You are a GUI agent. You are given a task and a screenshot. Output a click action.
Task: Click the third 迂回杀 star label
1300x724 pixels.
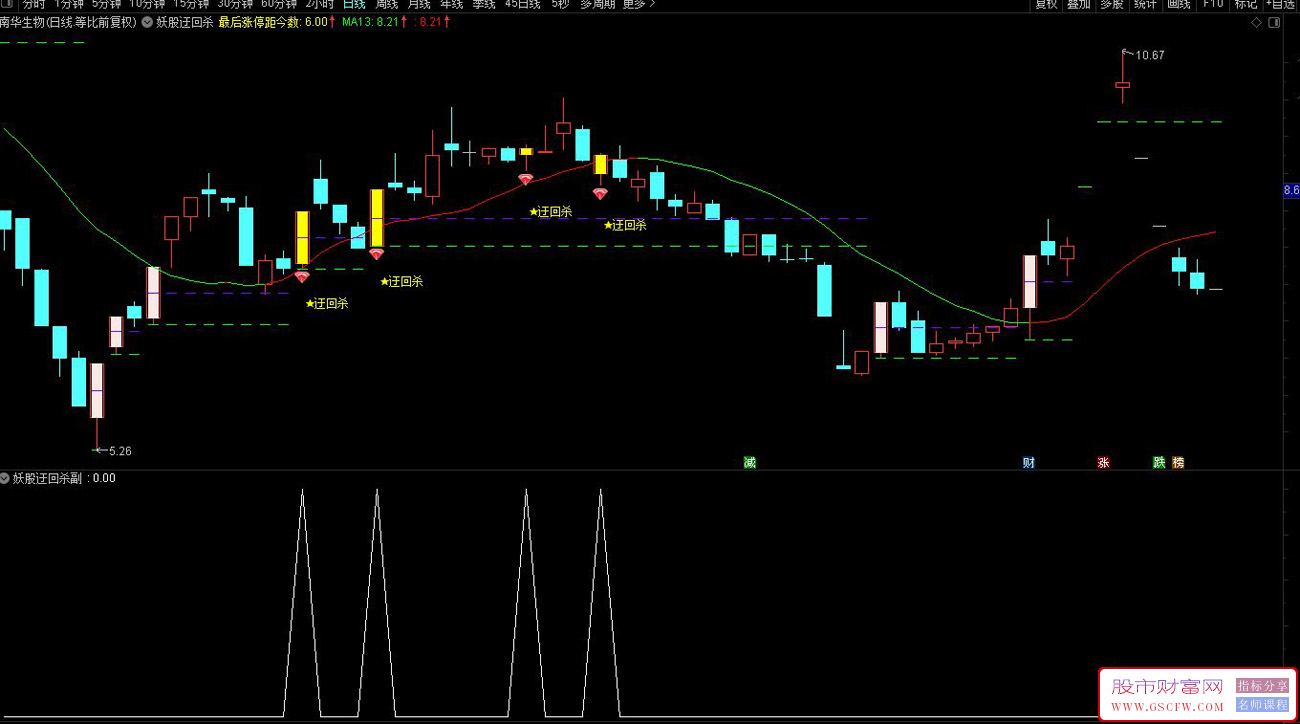point(550,211)
